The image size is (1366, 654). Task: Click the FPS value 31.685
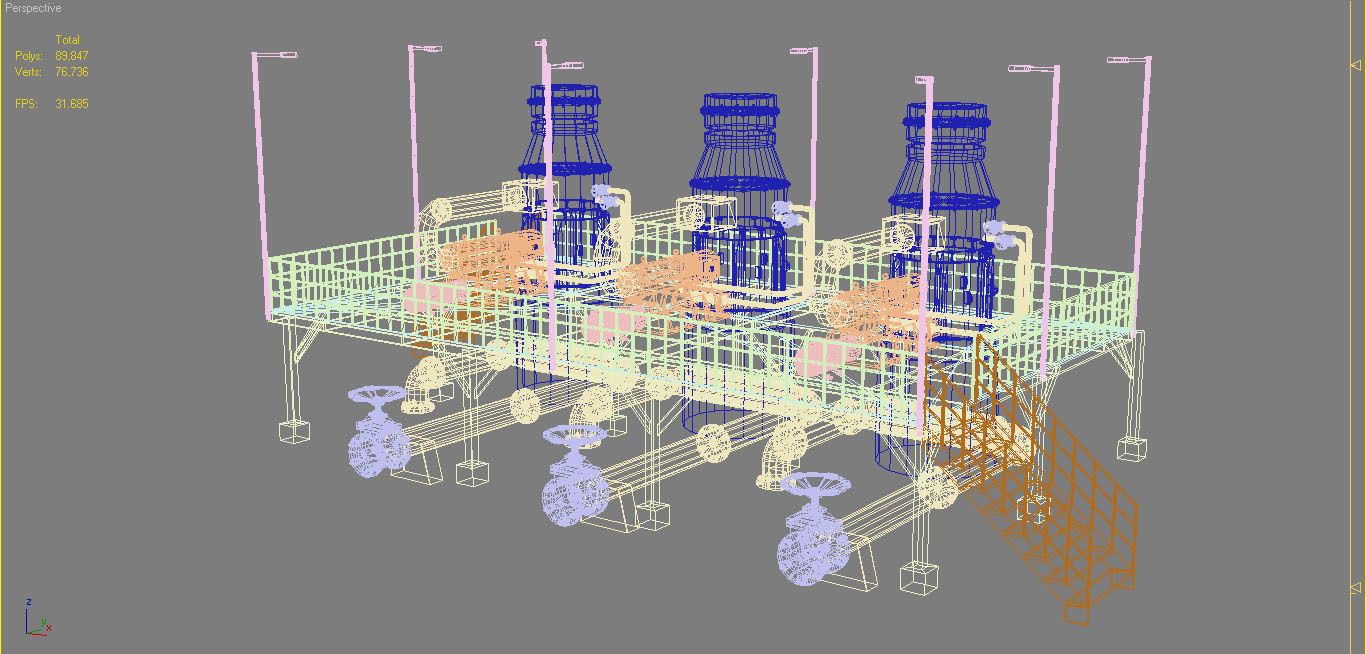pyautogui.click(x=72, y=104)
